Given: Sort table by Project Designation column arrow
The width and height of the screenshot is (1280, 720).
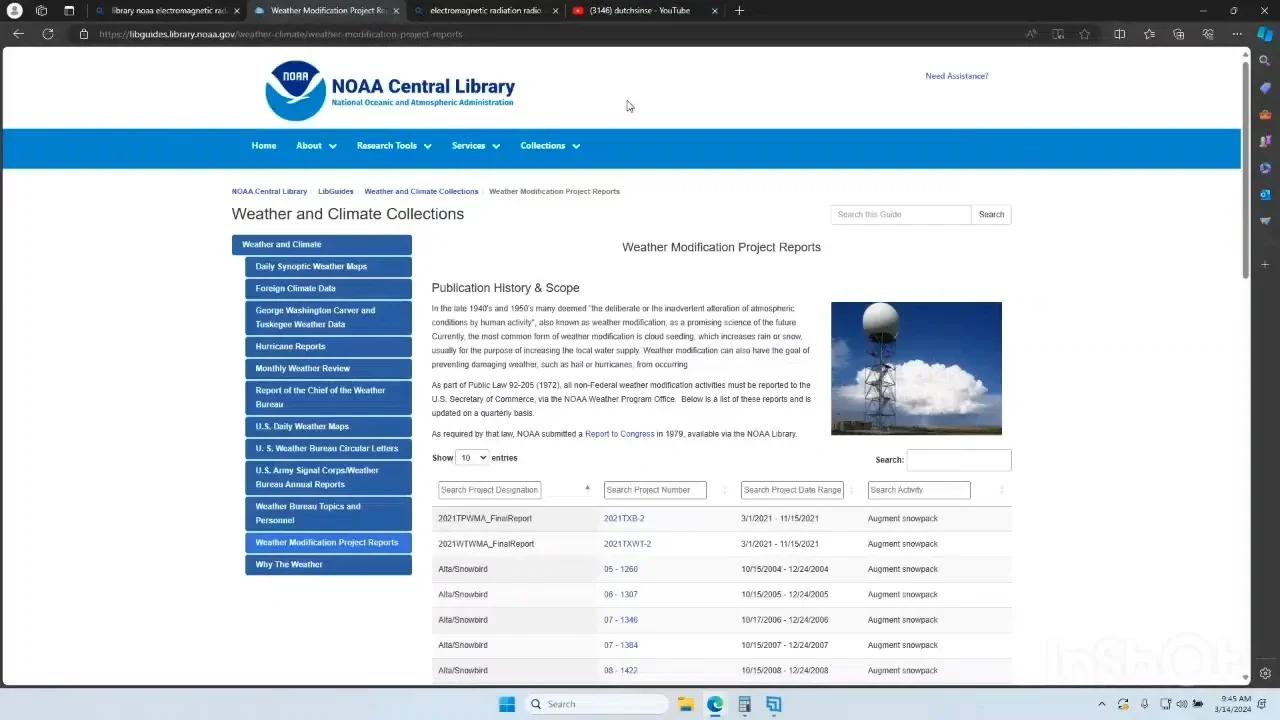Looking at the screenshot, I should point(587,489).
